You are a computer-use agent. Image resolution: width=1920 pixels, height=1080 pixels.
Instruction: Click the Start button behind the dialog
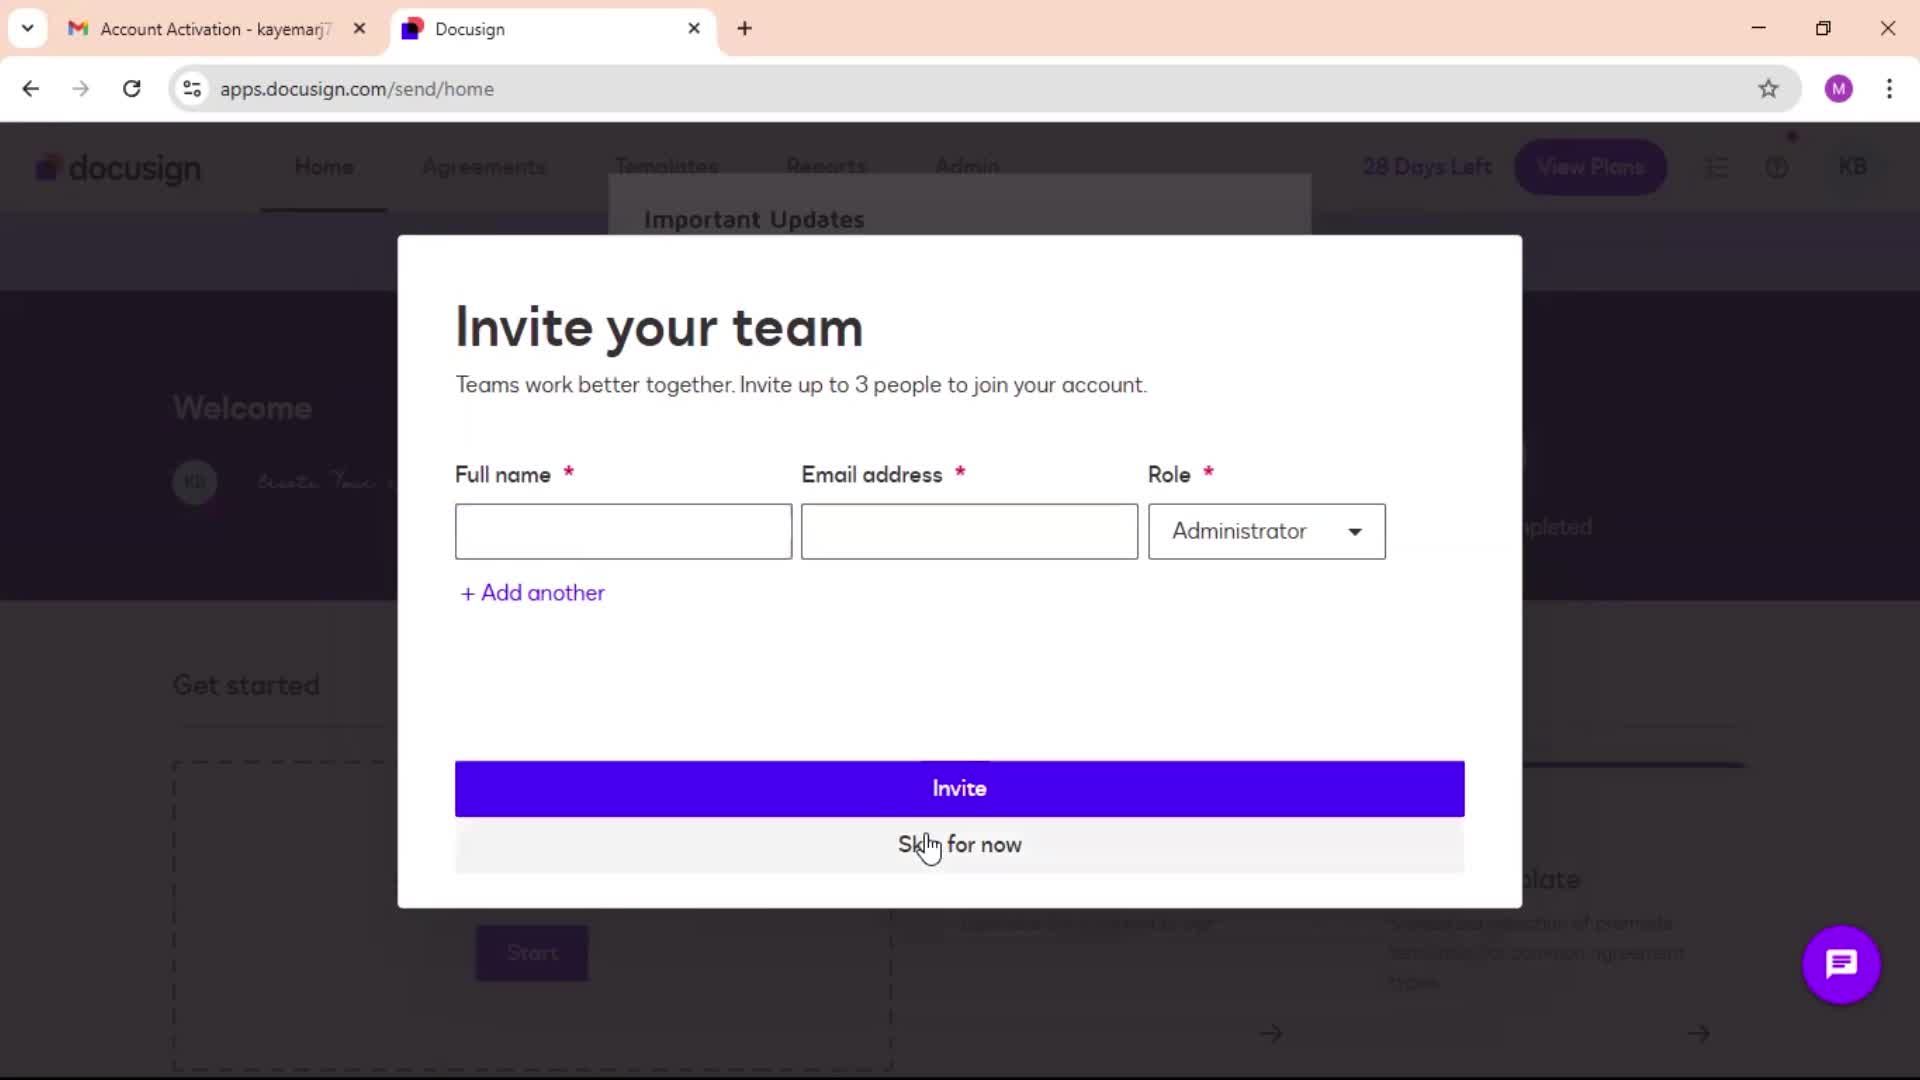[x=532, y=953]
